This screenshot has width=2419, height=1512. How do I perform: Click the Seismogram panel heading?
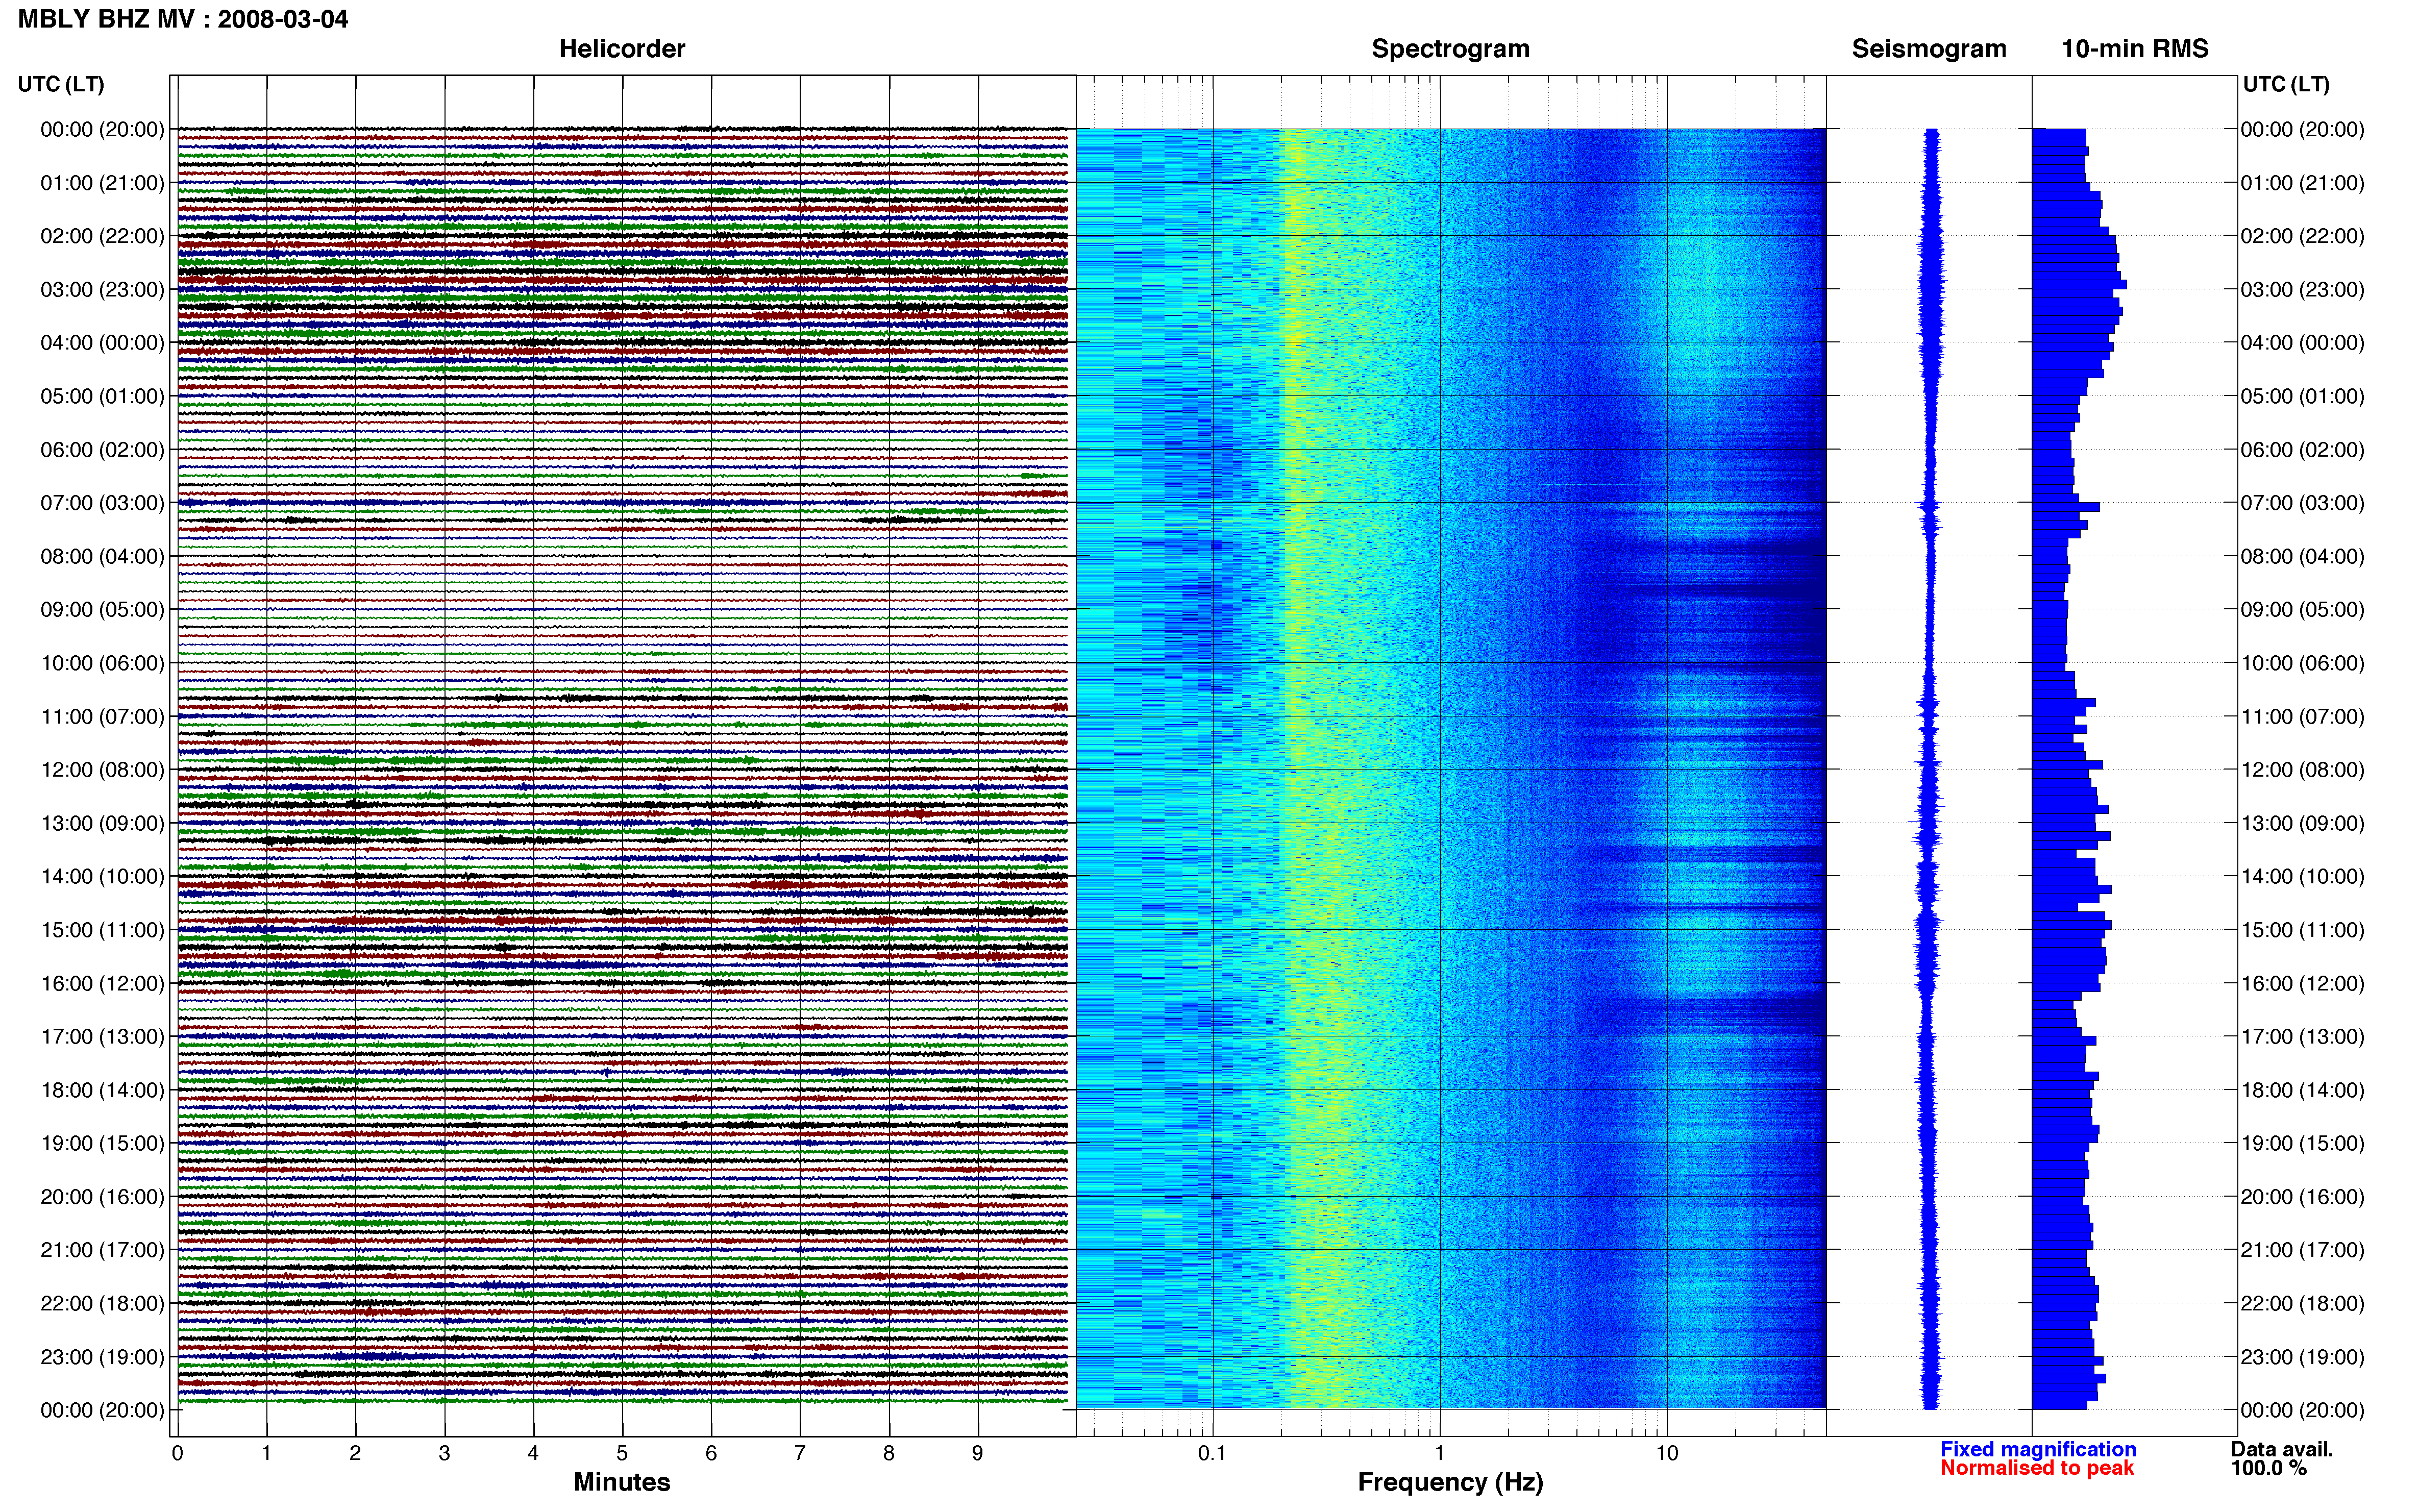coord(1929,49)
